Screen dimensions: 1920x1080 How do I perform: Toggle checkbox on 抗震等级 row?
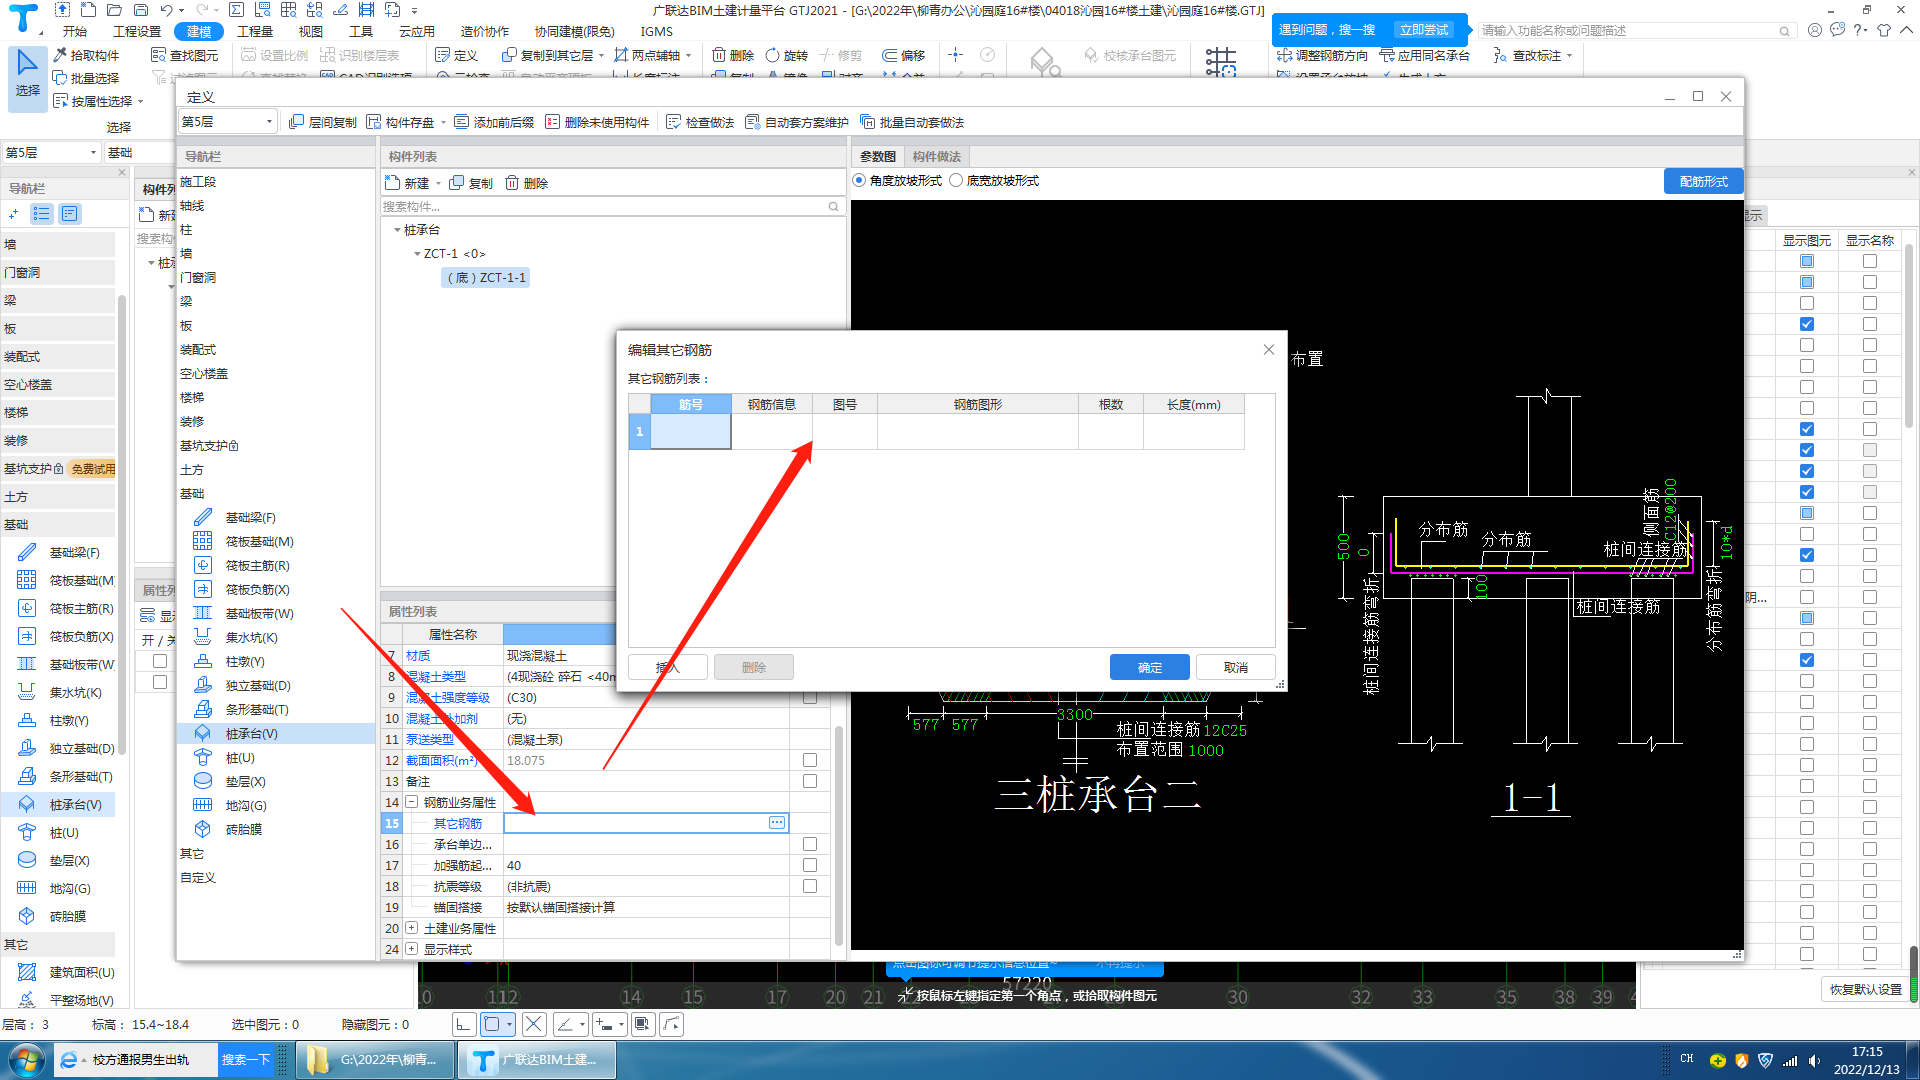pos(810,886)
